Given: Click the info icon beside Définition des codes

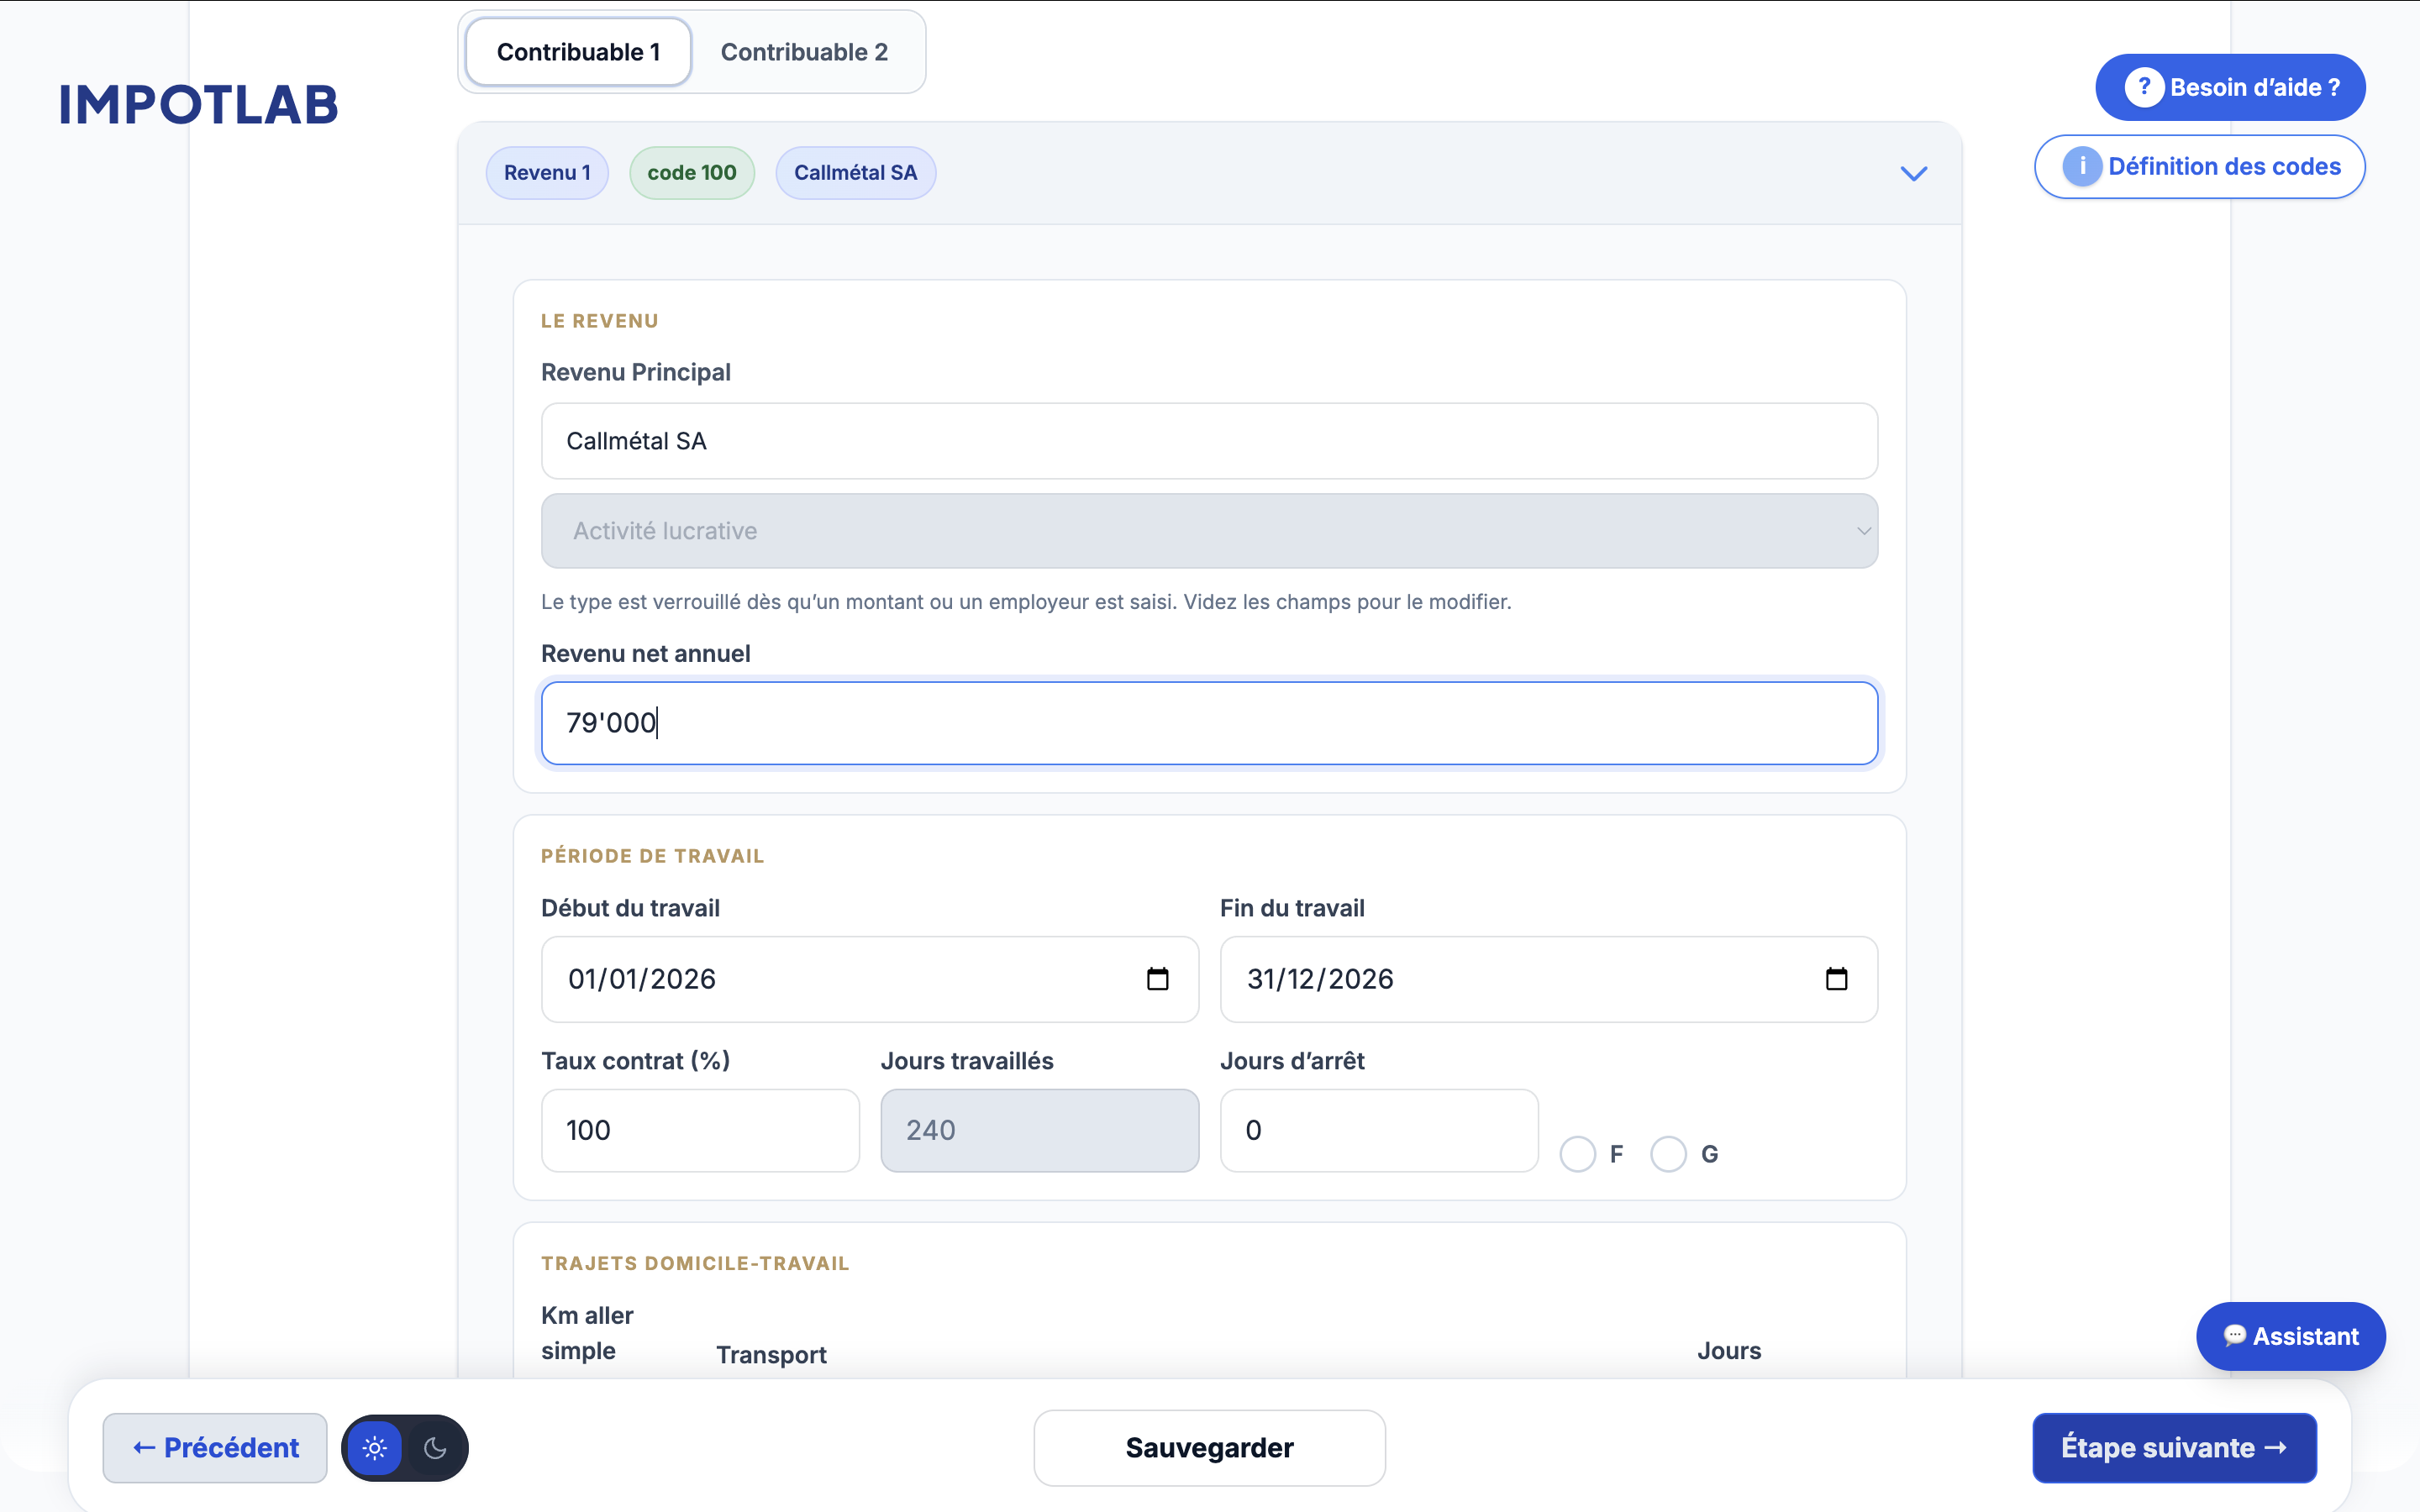Looking at the screenshot, I should pos(2082,166).
